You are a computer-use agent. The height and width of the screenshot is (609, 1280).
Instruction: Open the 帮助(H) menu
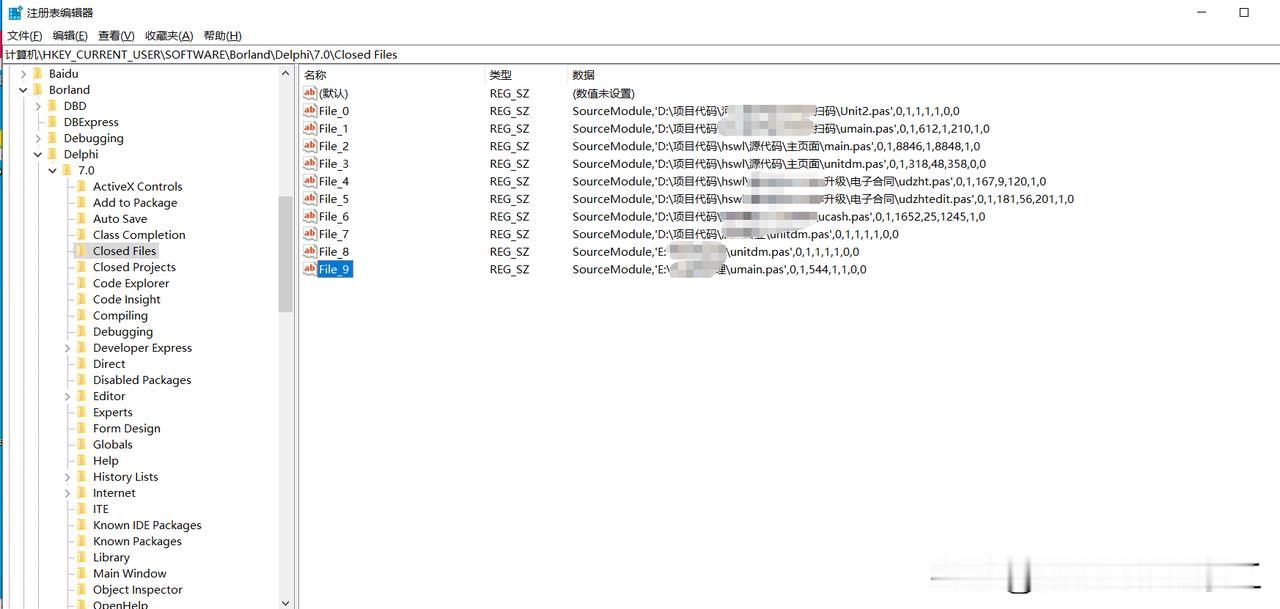(x=222, y=35)
